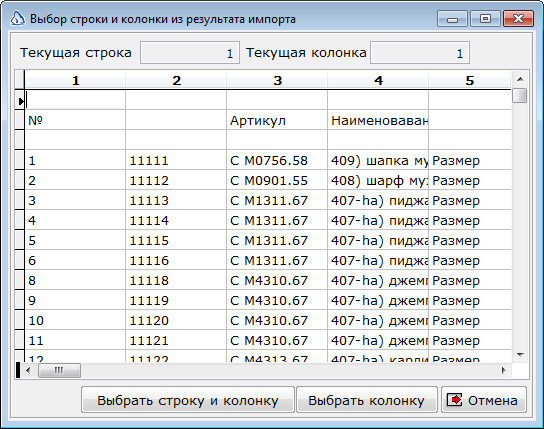
Task: Click the Артикул cell
Action: click(277, 120)
